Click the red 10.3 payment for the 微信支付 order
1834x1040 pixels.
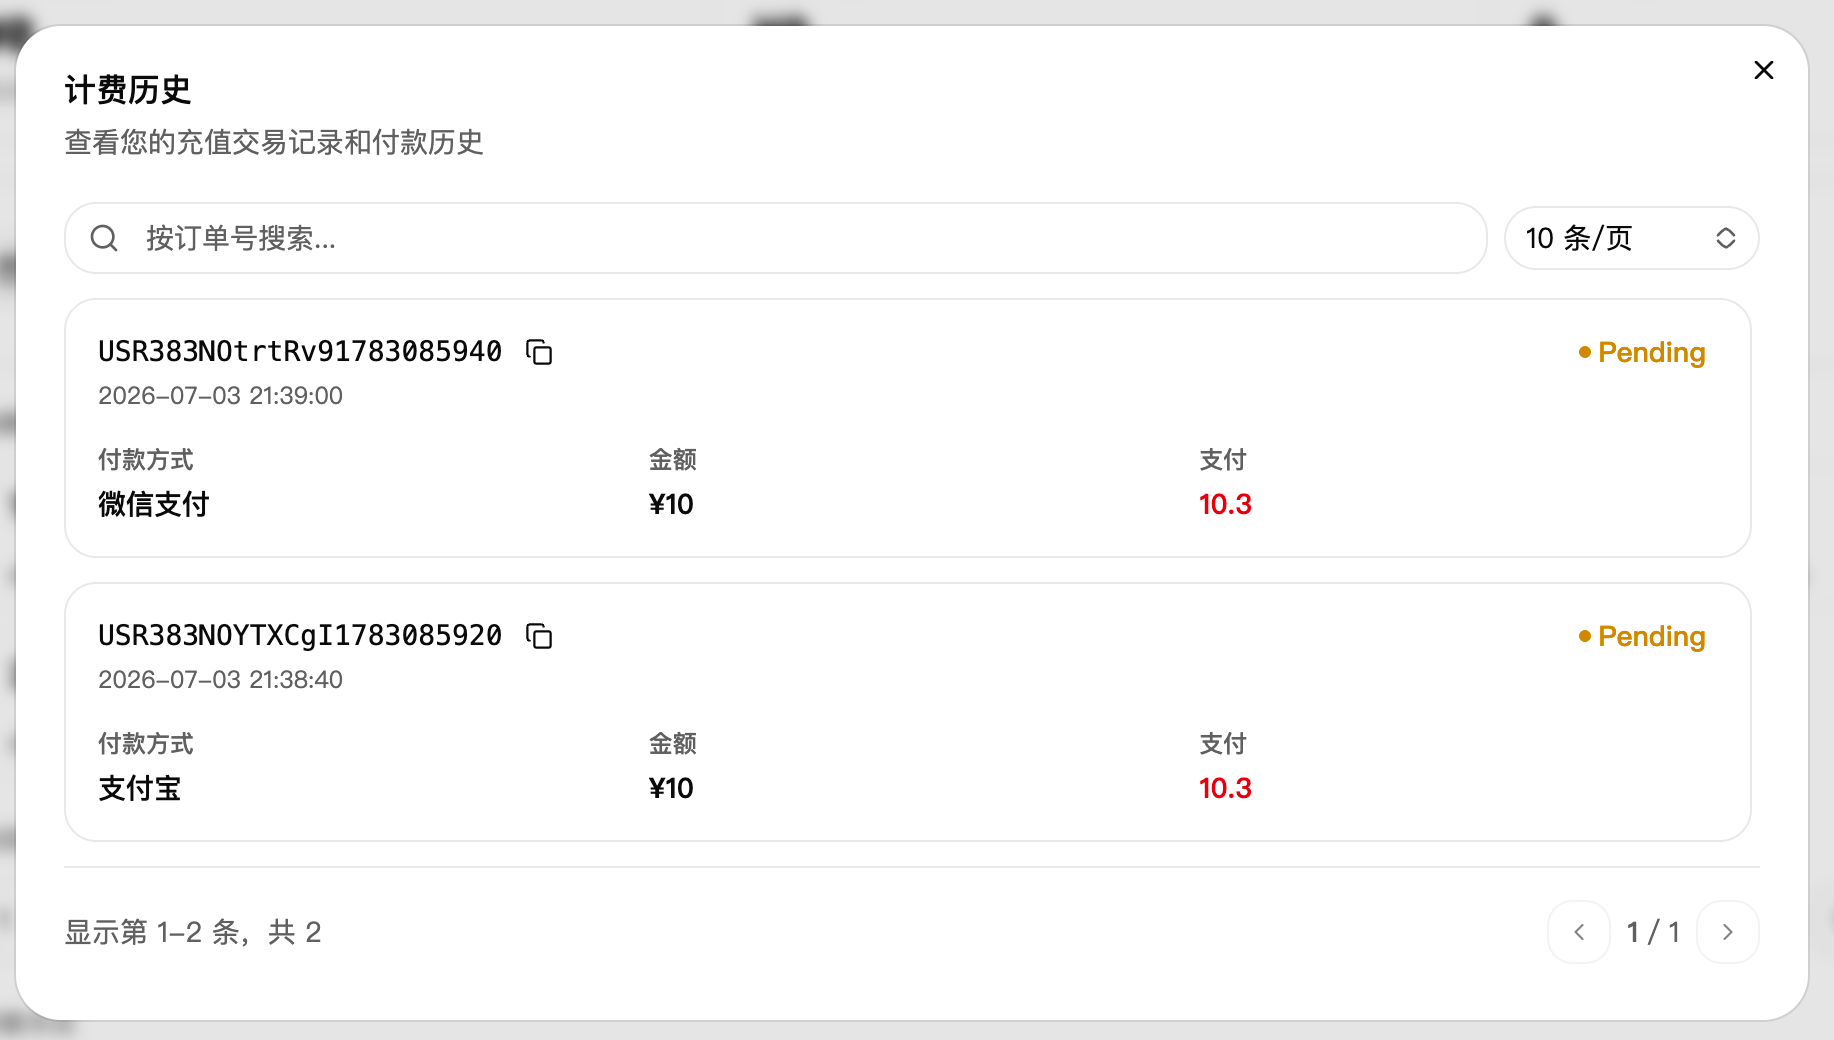pos(1225,504)
